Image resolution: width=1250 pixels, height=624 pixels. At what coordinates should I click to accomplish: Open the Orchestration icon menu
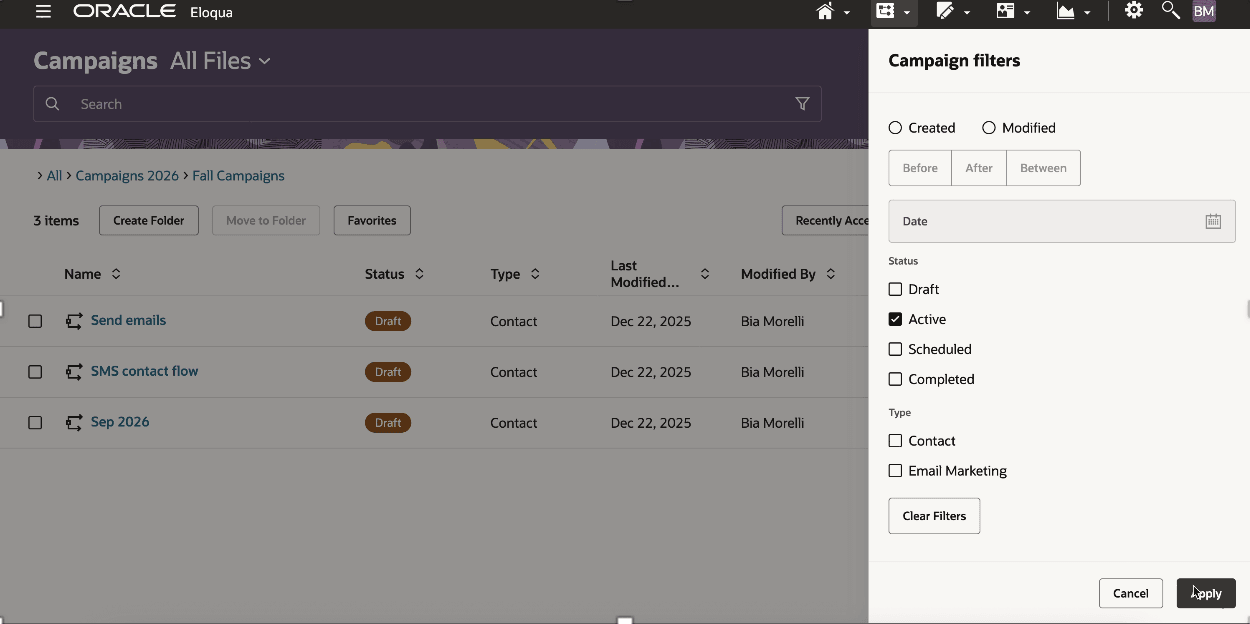pos(892,12)
